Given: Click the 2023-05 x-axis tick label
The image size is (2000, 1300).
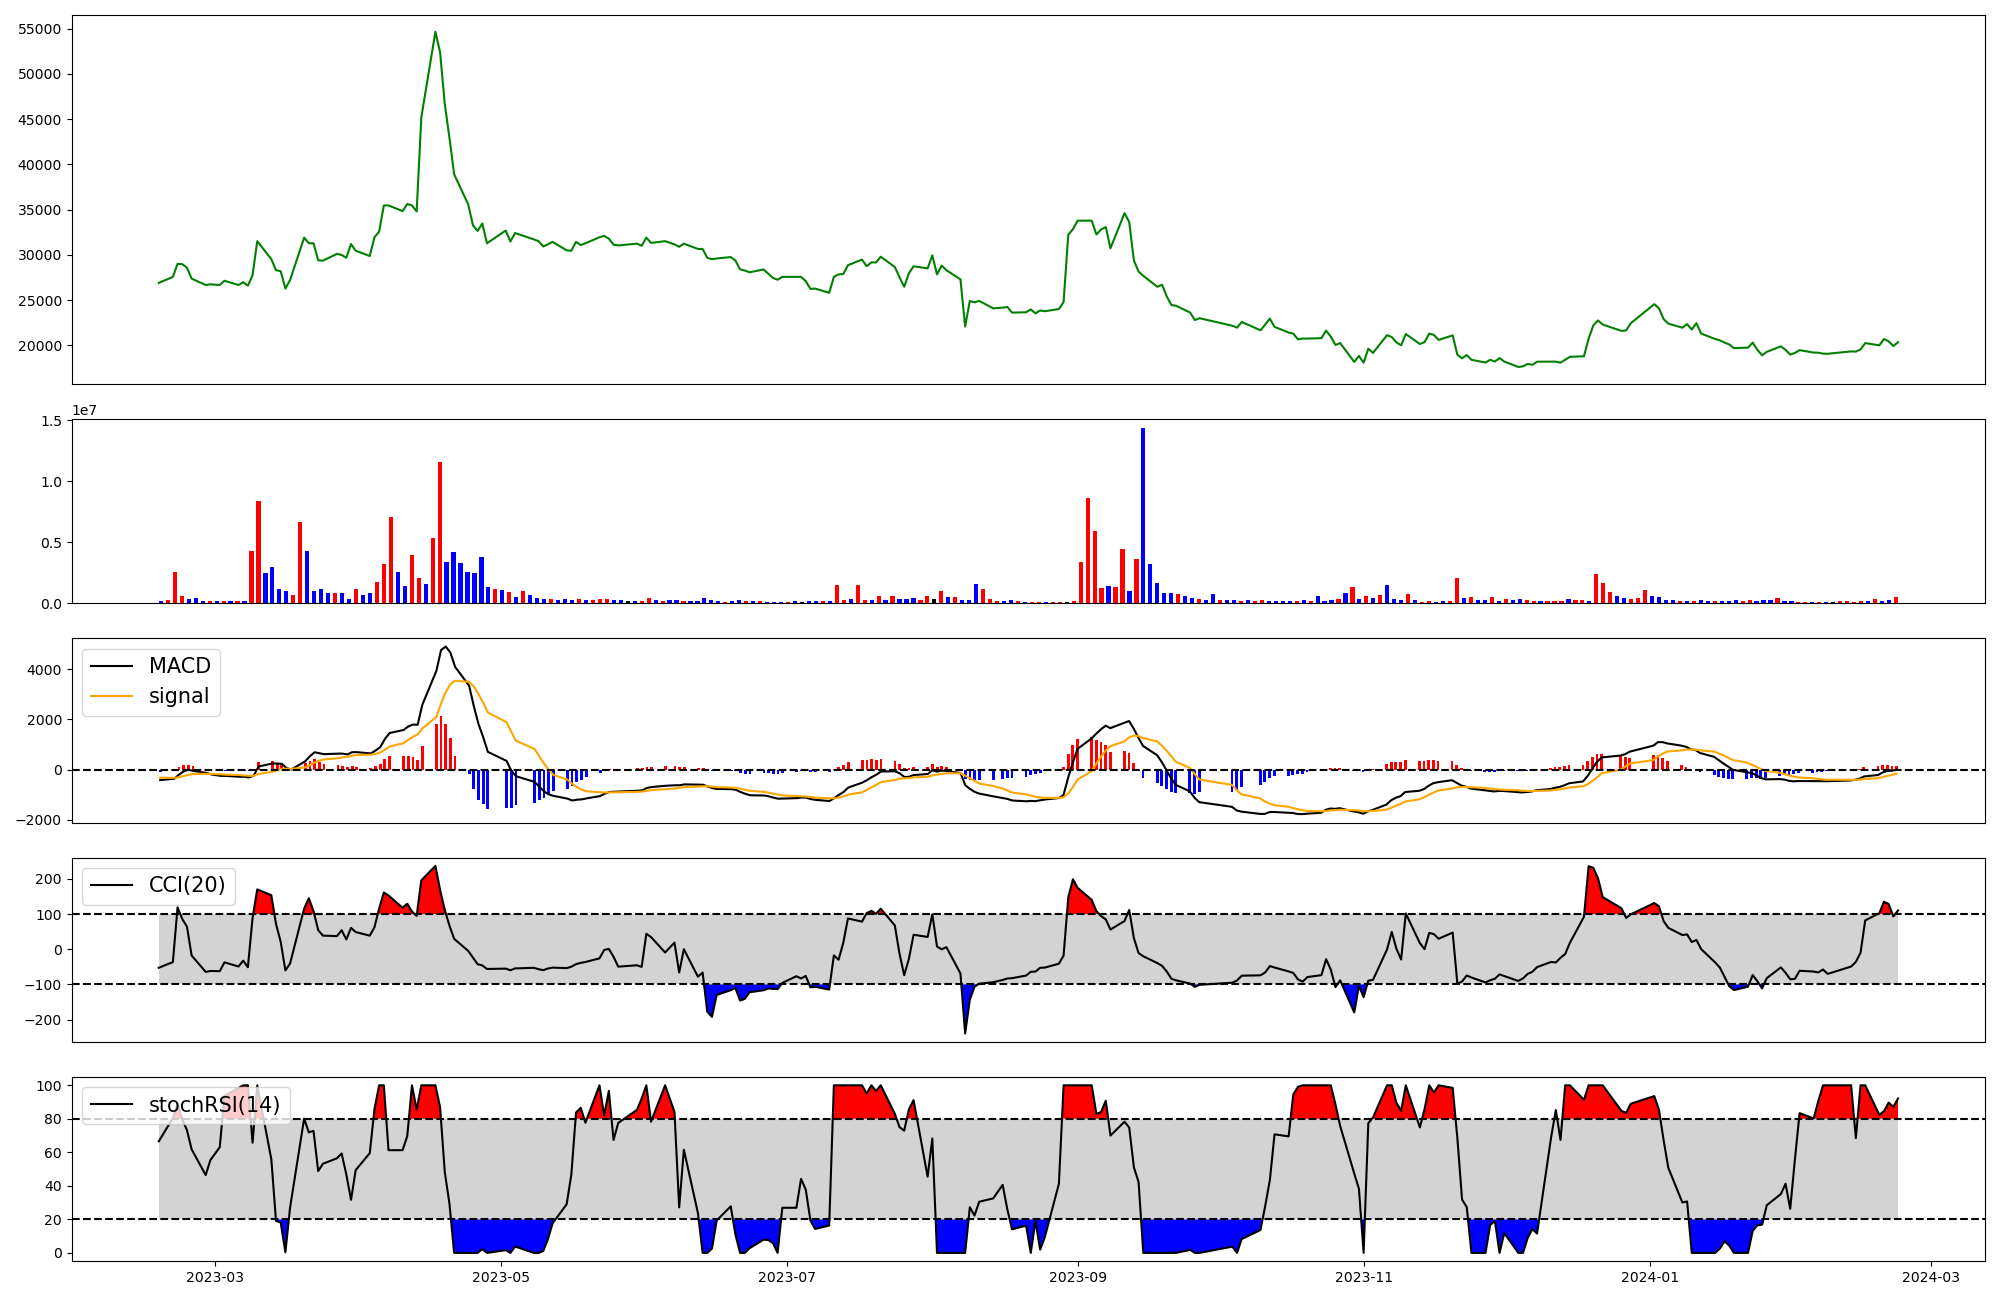Looking at the screenshot, I should (x=501, y=1277).
